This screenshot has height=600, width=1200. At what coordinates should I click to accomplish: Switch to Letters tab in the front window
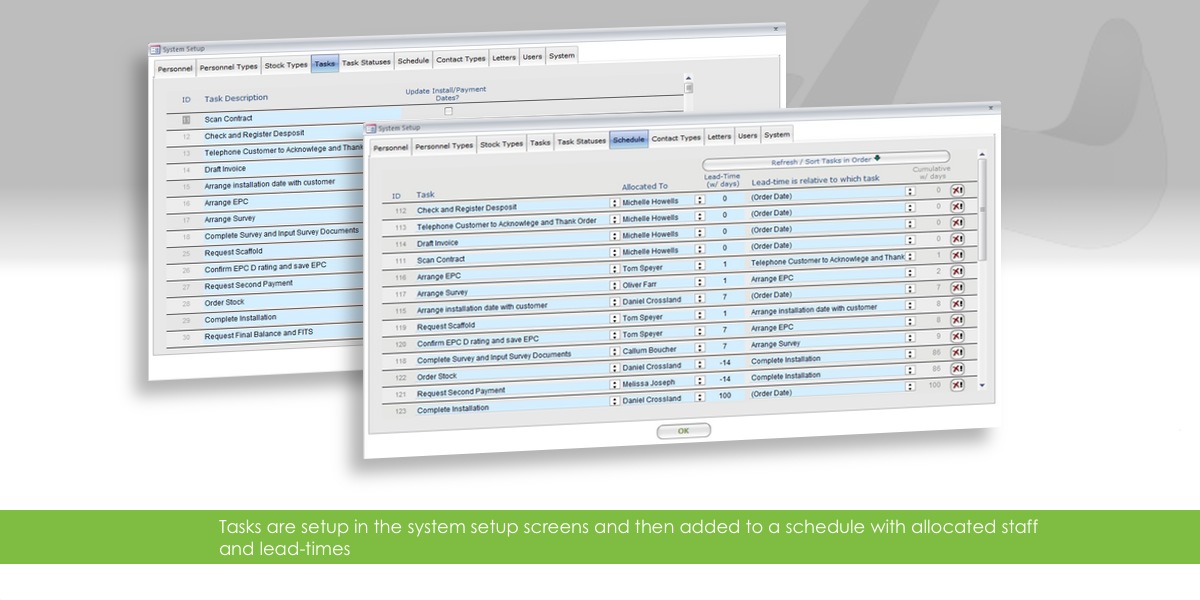719,136
